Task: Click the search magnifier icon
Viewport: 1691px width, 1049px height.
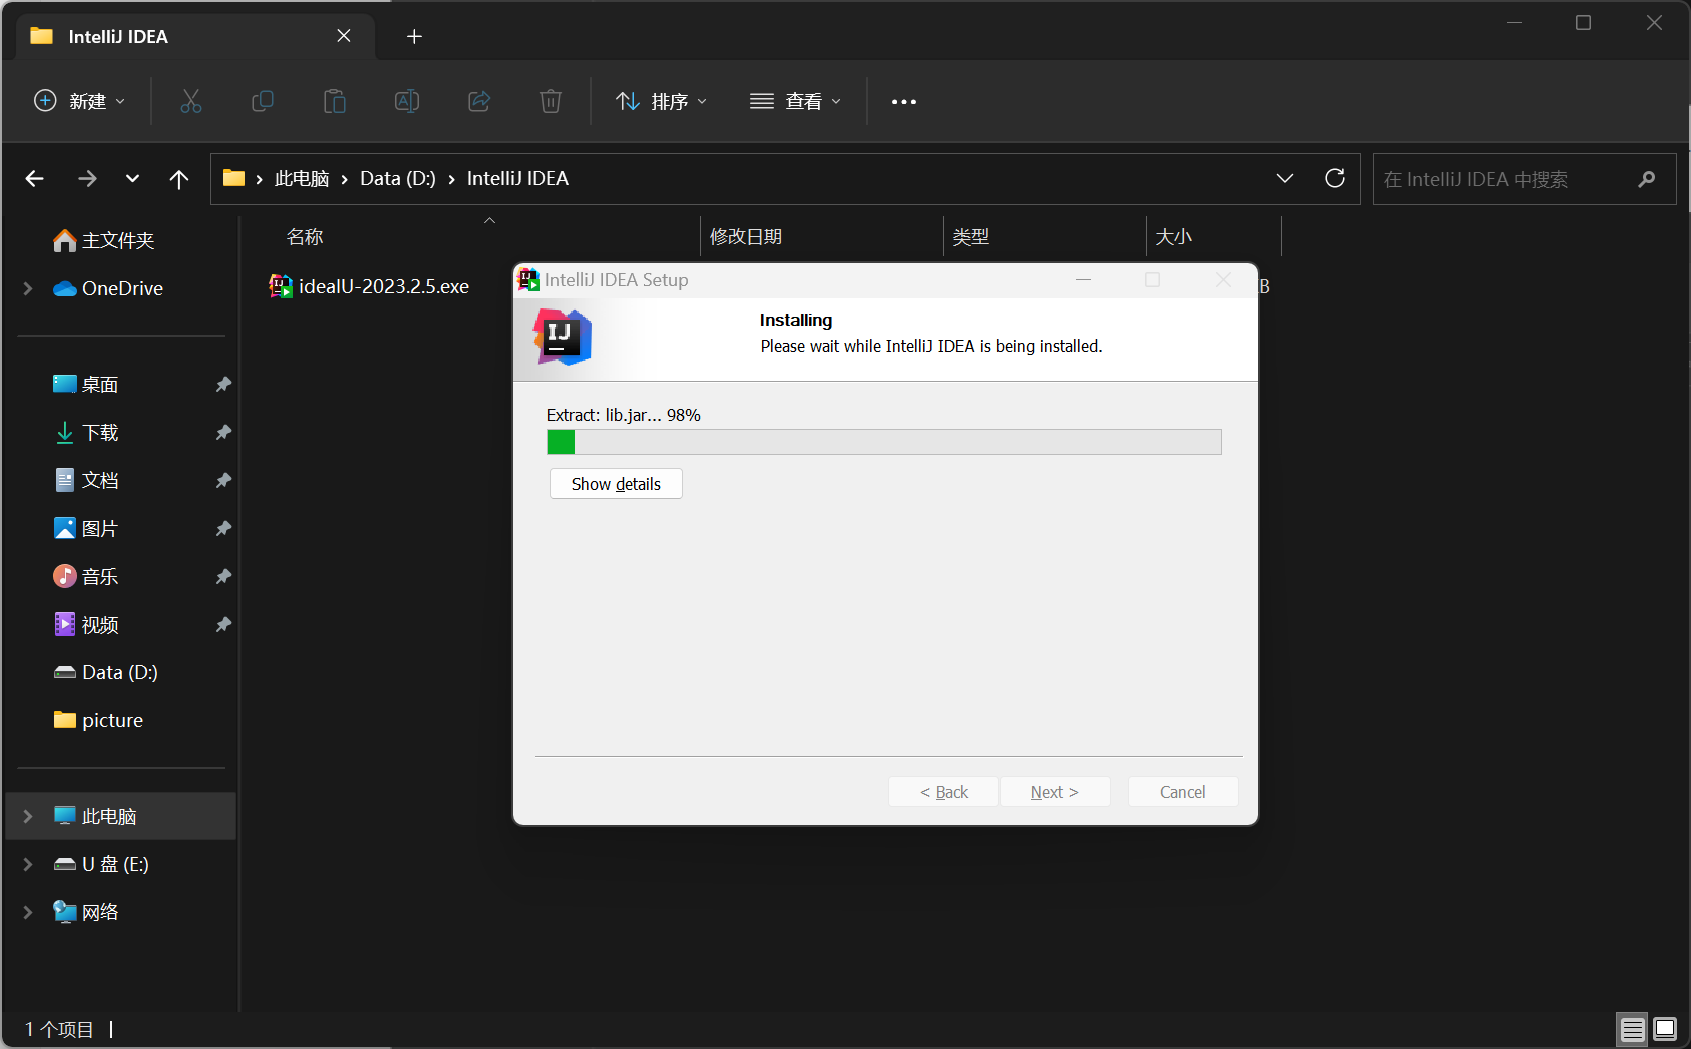Action: tap(1647, 179)
